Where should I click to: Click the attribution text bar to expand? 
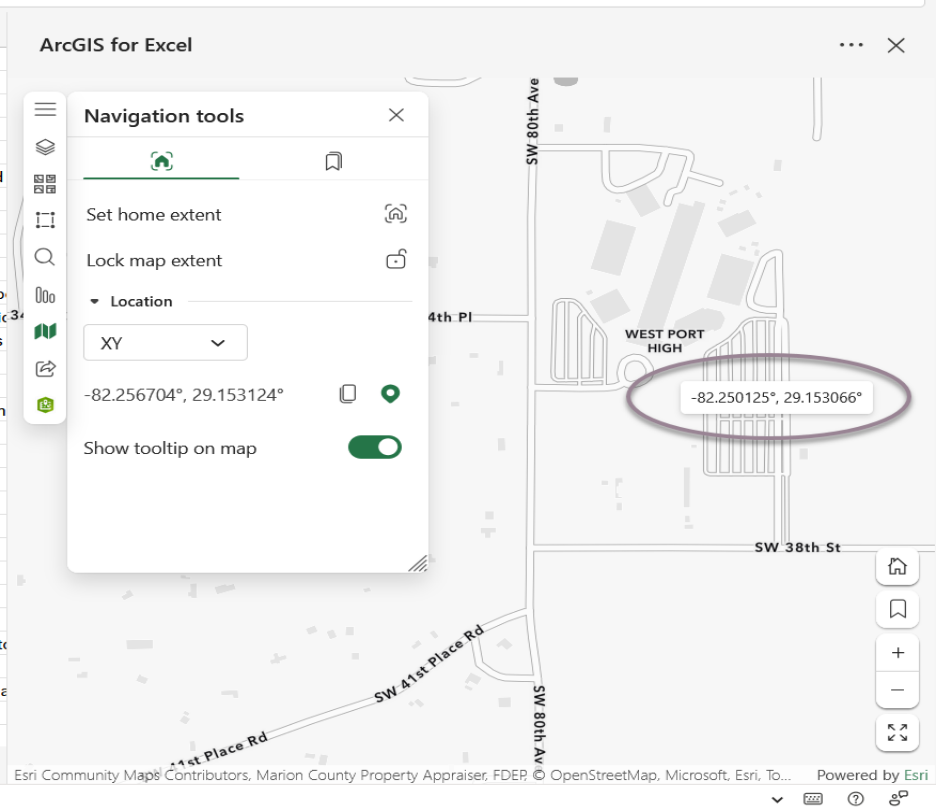click(x=402, y=775)
